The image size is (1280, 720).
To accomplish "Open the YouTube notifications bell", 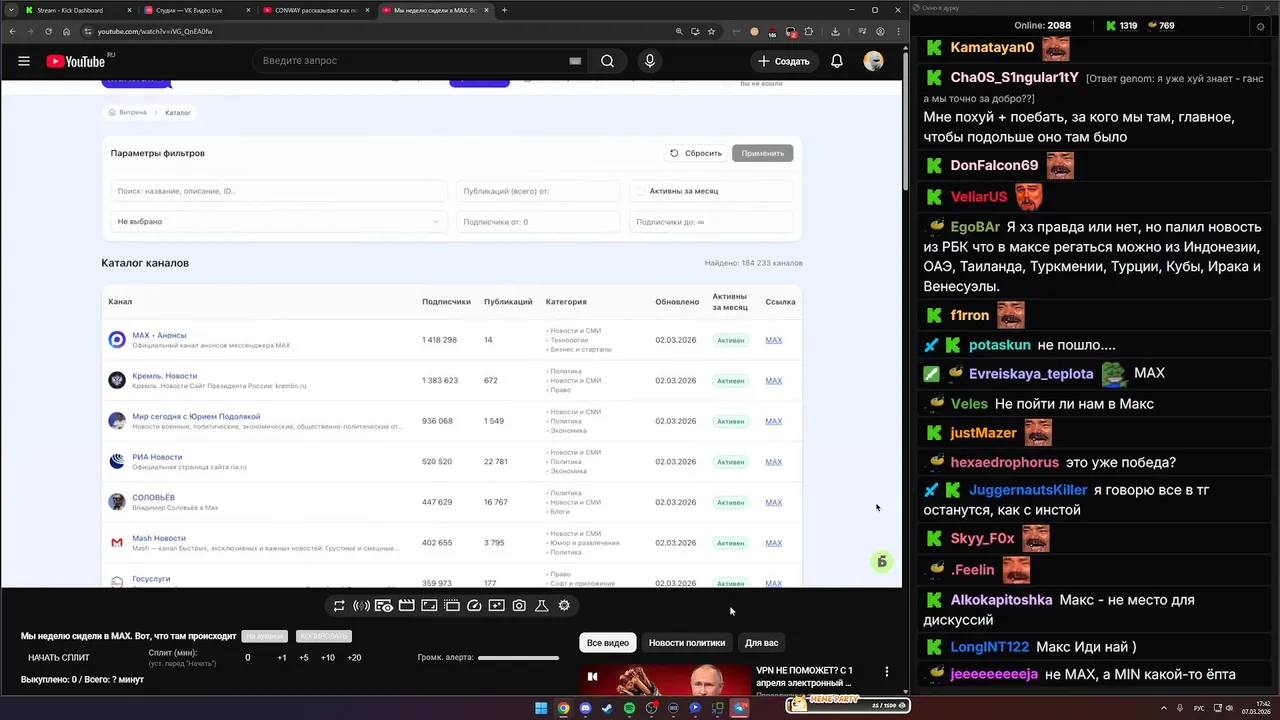I will (837, 61).
